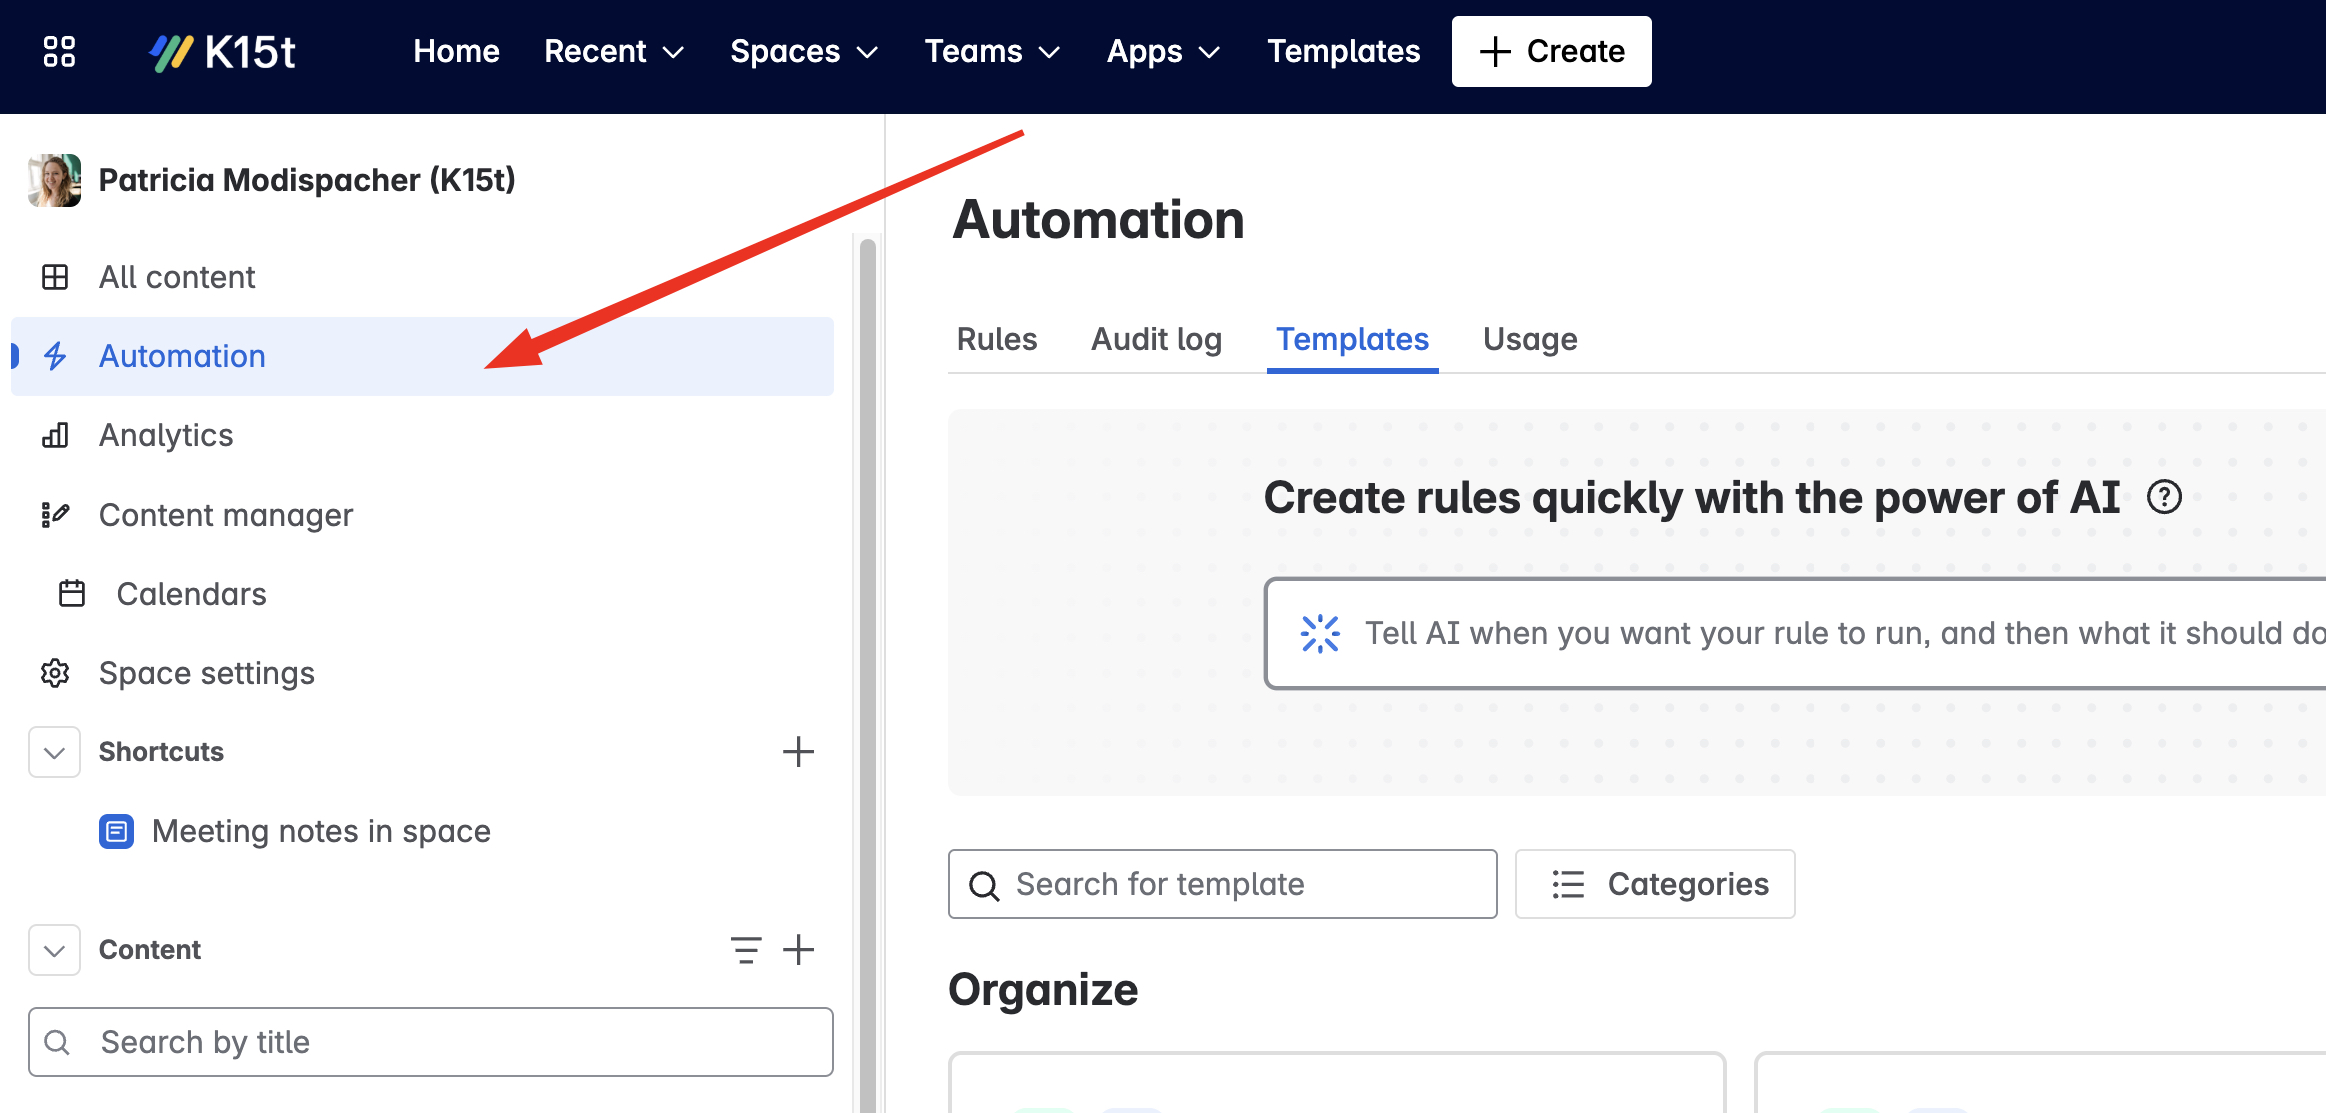Open Patricia Modispacher (K15t) space title
The image size is (2326, 1113).
tap(306, 180)
